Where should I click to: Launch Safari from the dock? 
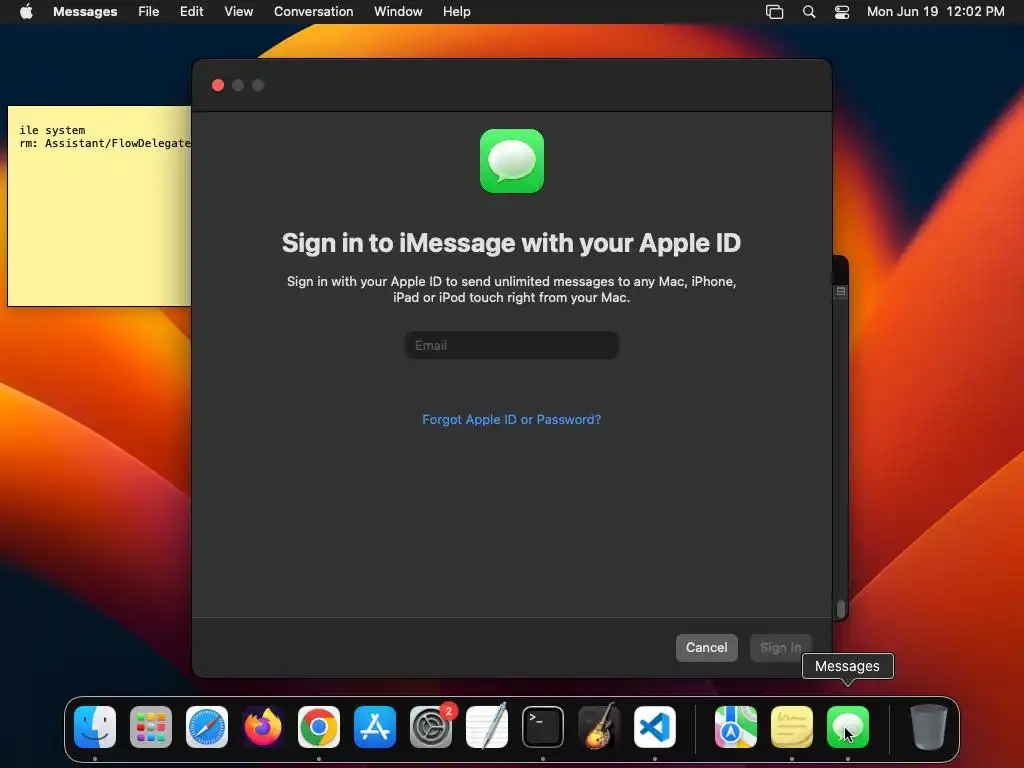(207, 727)
